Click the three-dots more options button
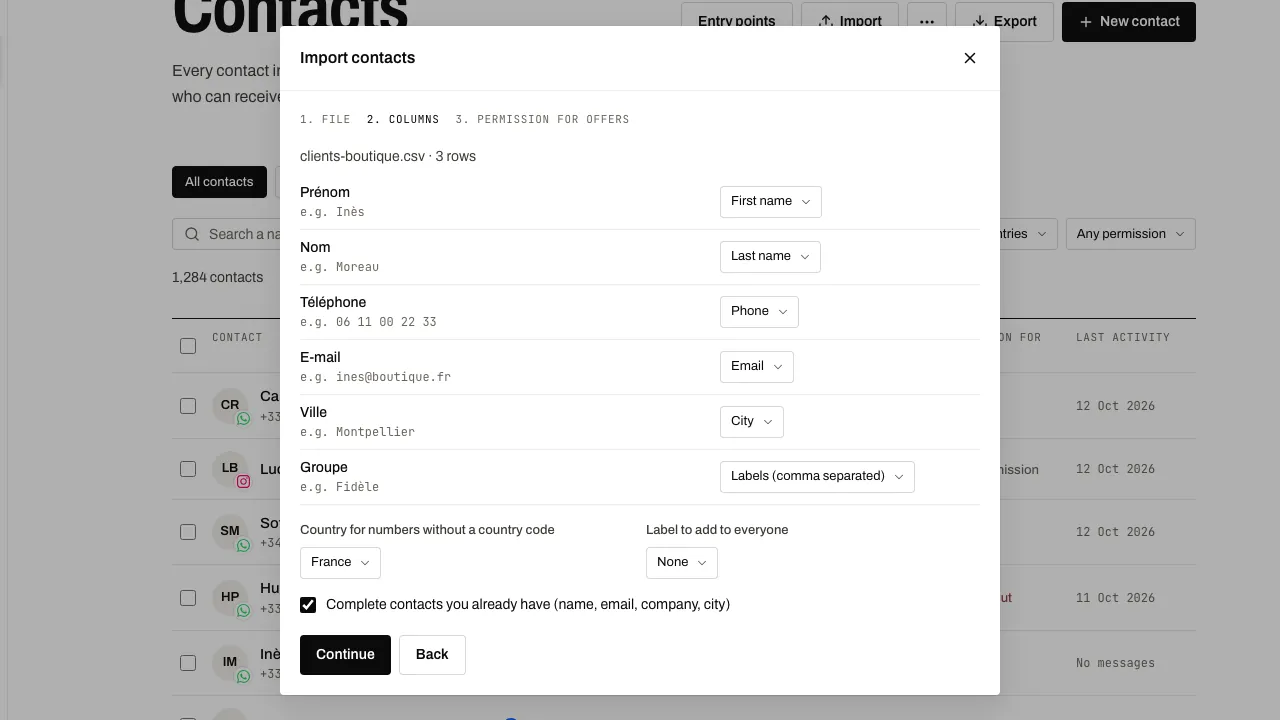1280x720 pixels. click(x=927, y=22)
